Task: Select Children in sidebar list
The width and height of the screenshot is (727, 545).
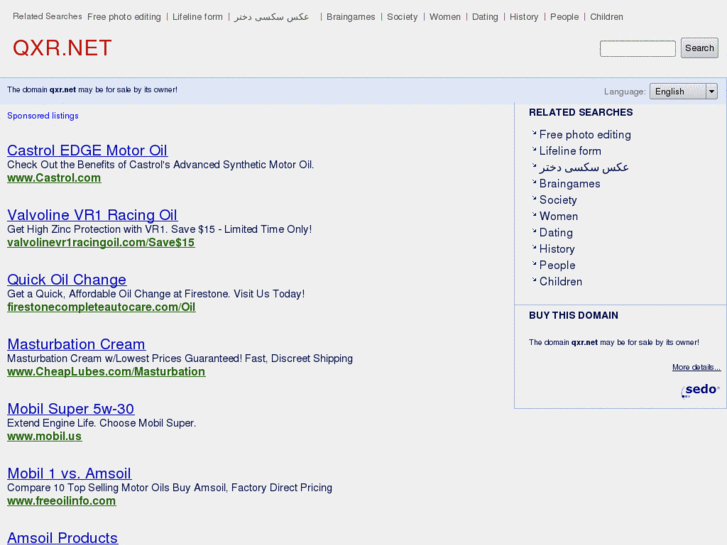Action: [x=561, y=282]
